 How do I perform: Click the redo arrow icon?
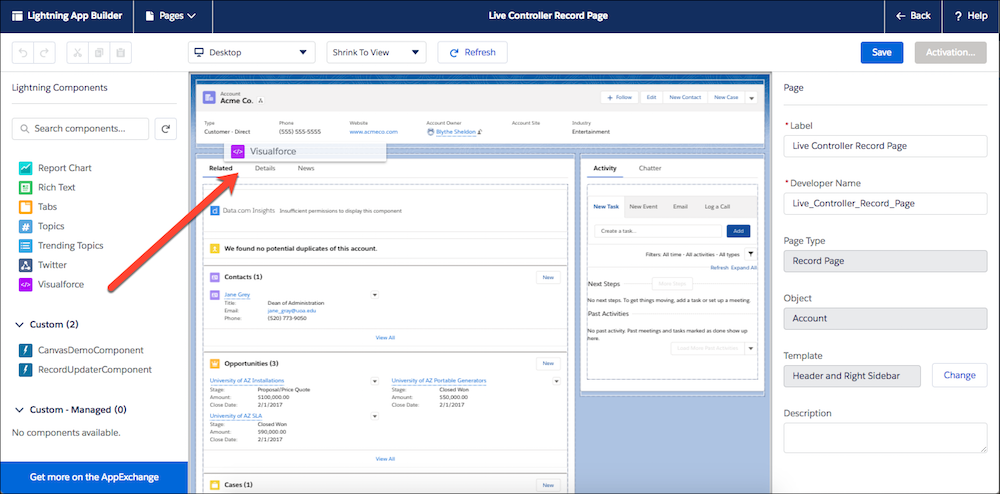pos(44,53)
